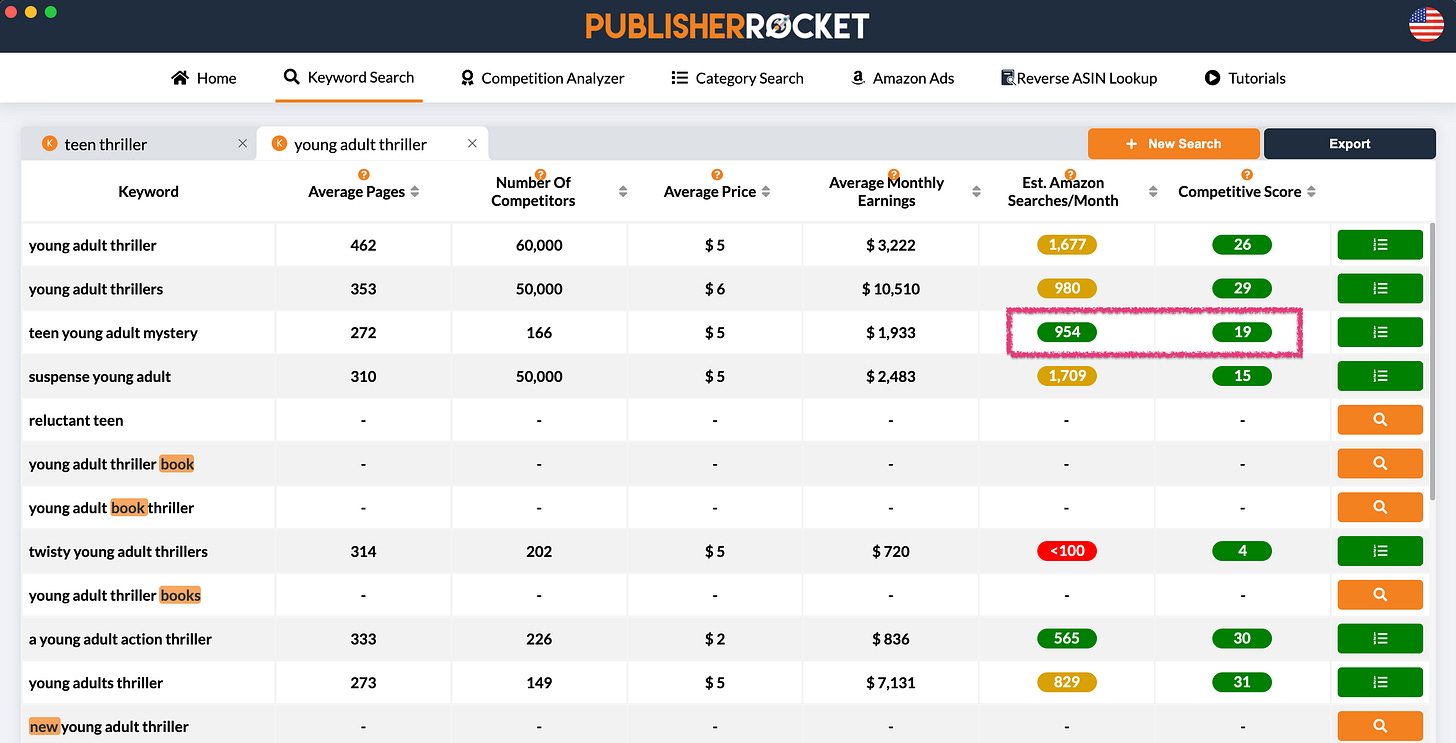Click the Publisher Rocket logo

(727, 25)
